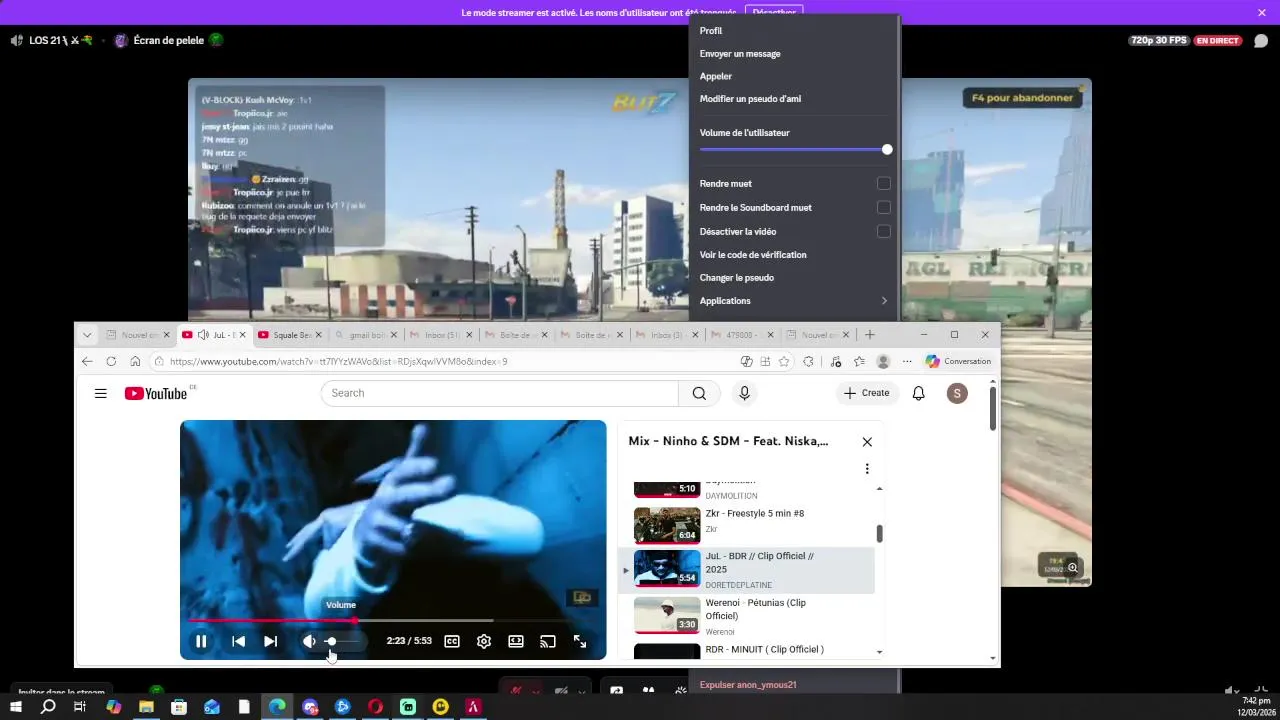Adjust the YouTube volume slider
Viewport: 1280px width, 720px height.
tap(344, 642)
